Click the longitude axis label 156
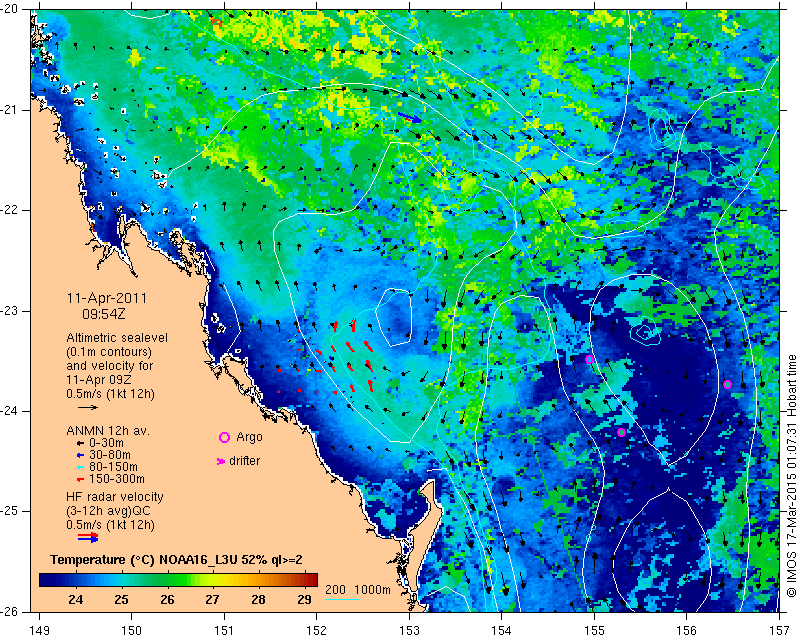 (x=687, y=630)
